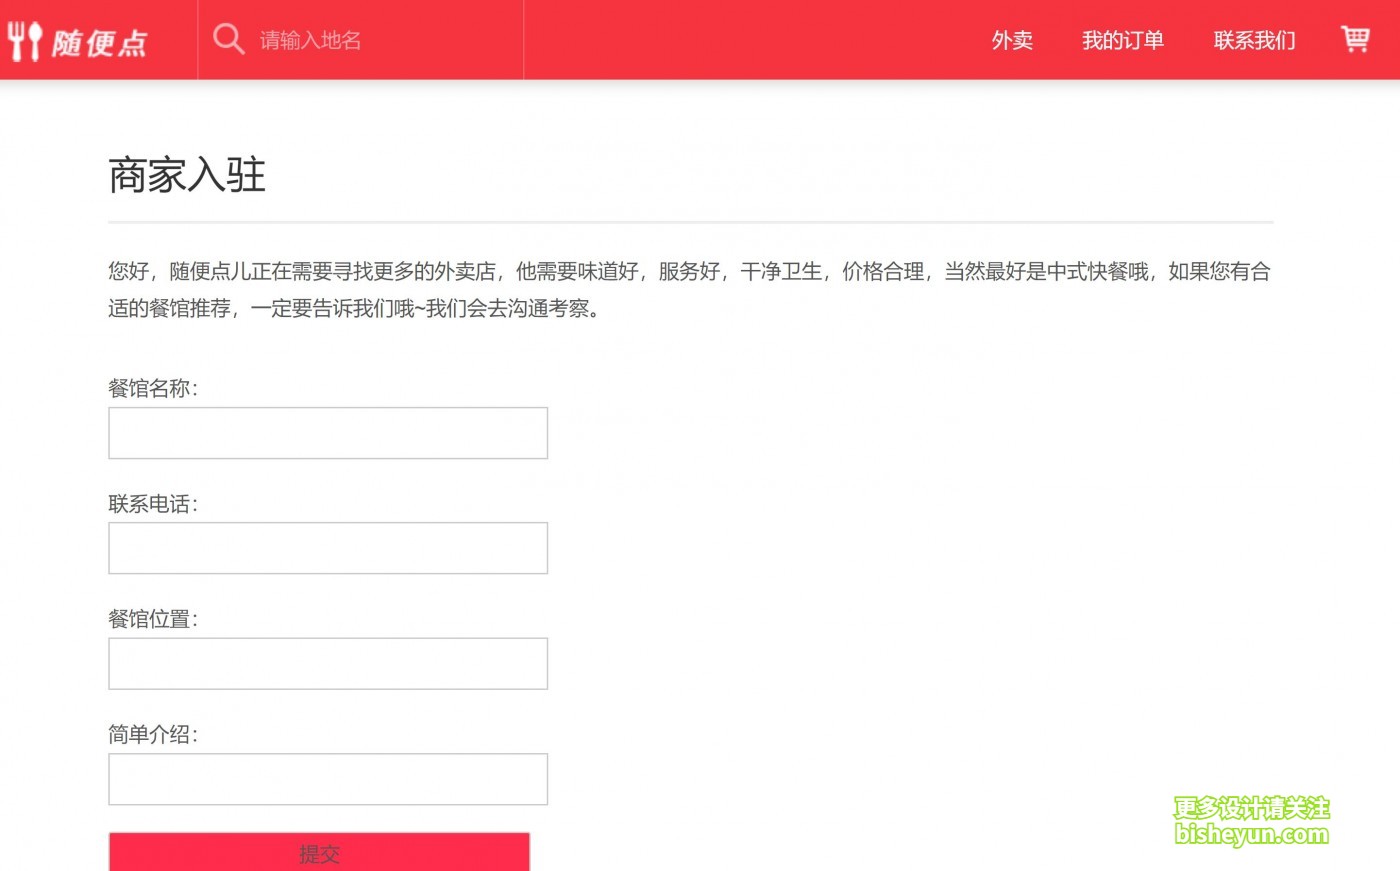The image size is (1400, 871).
Task: Click the intro paragraph starting 您好，随便点儿
Action: coord(690,290)
